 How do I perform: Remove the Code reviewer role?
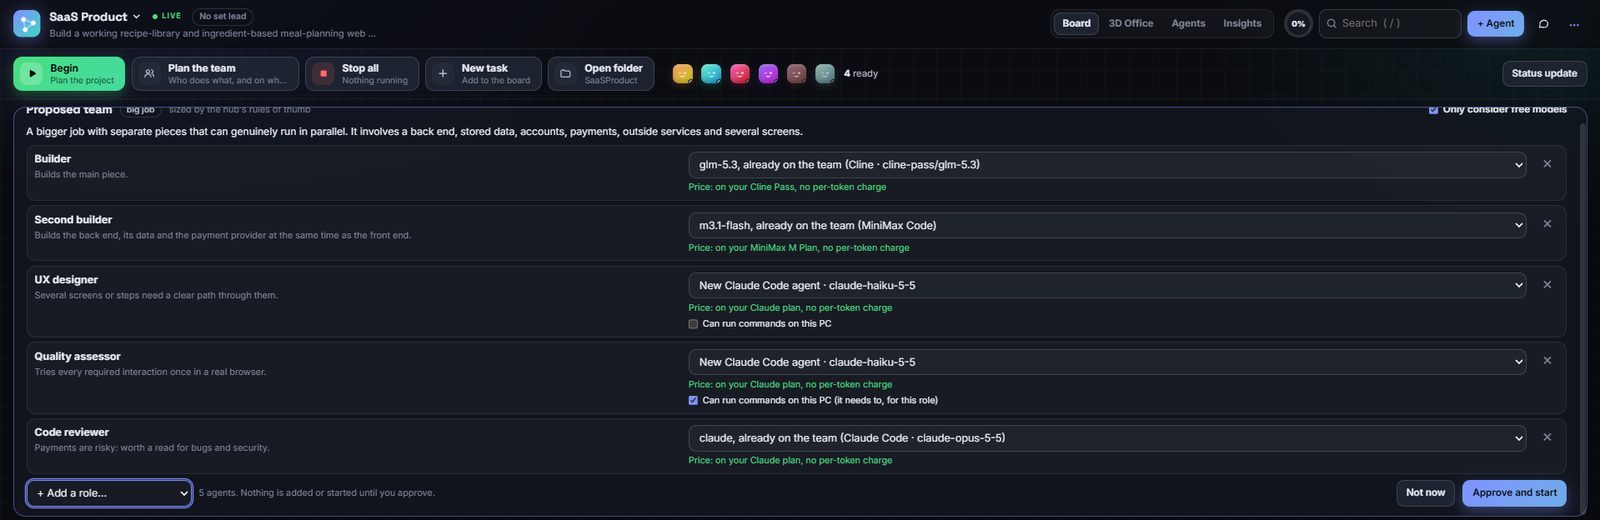1547,437
